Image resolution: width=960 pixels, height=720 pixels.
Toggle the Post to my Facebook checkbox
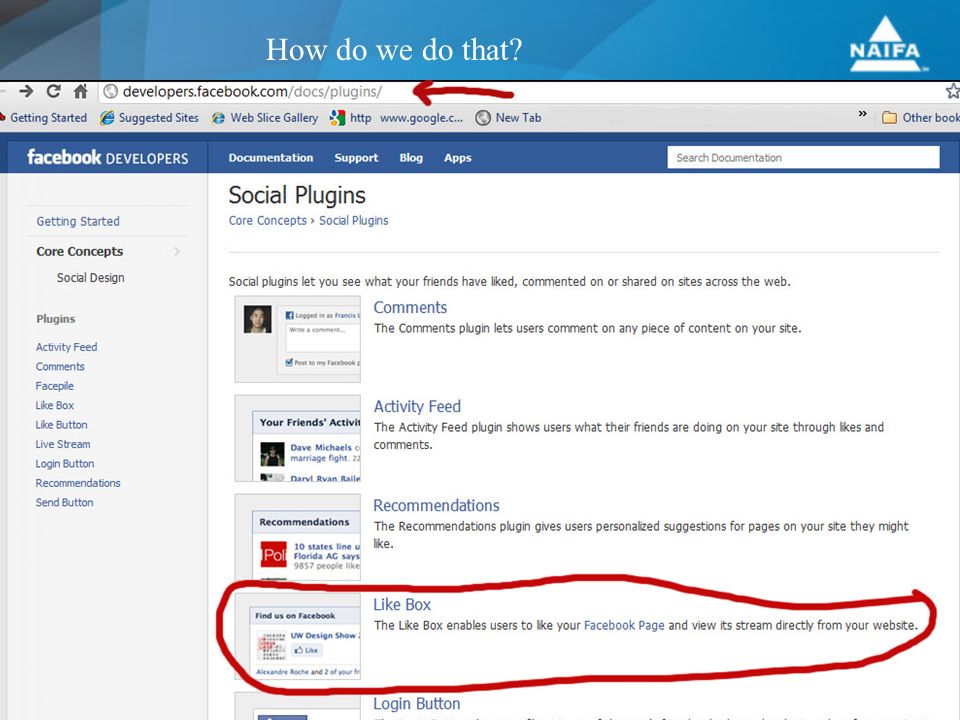click(289, 362)
